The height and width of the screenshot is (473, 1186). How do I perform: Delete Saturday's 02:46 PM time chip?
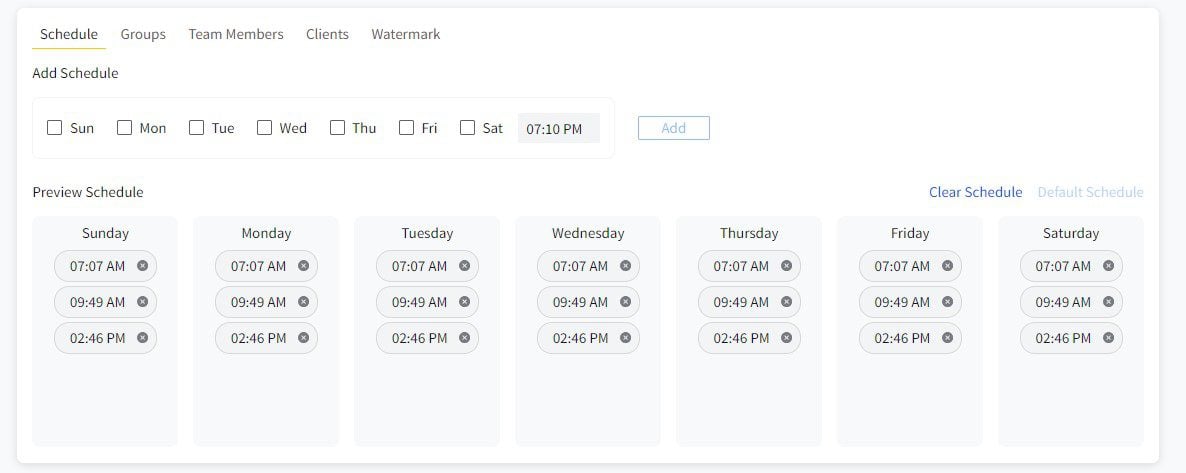pos(1108,338)
